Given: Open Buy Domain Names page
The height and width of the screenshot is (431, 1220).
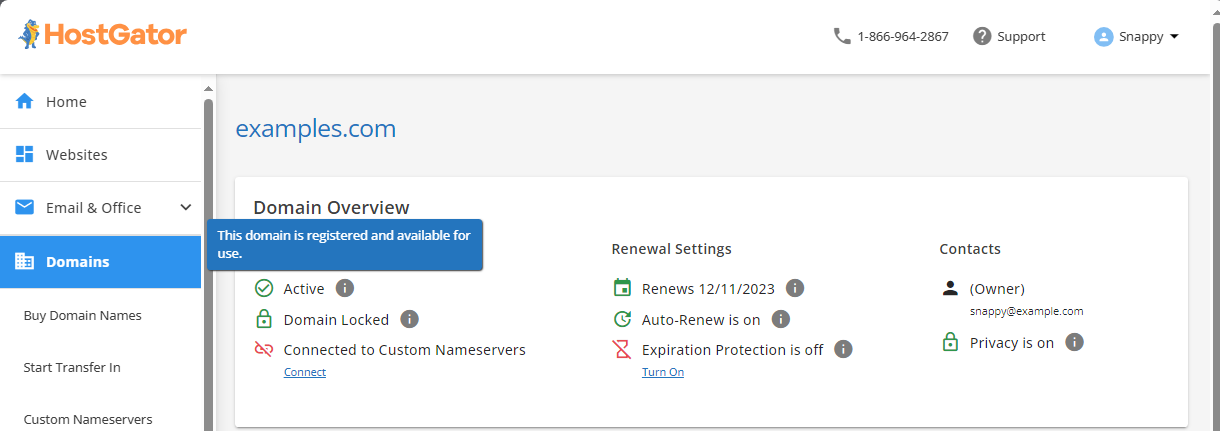Looking at the screenshot, I should tap(82, 315).
